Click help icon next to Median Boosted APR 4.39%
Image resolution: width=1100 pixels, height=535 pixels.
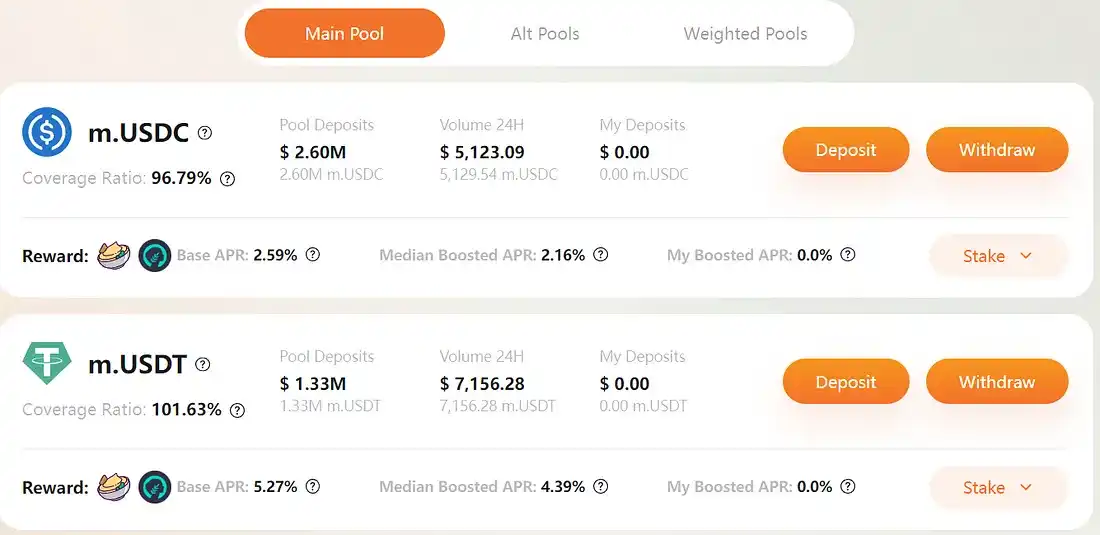(x=600, y=487)
